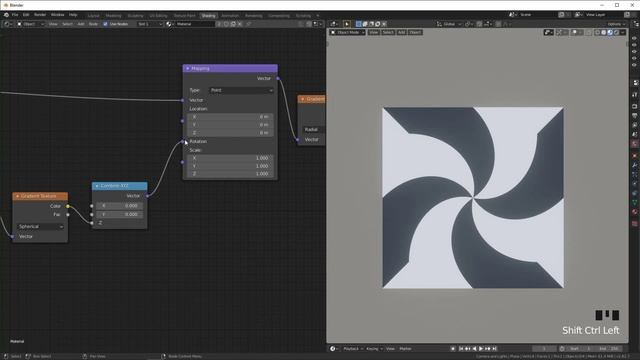Image resolution: width=640 pixels, height=360 pixels.
Task: Click the Mapping Location Z value field
Action: coord(230,133)
